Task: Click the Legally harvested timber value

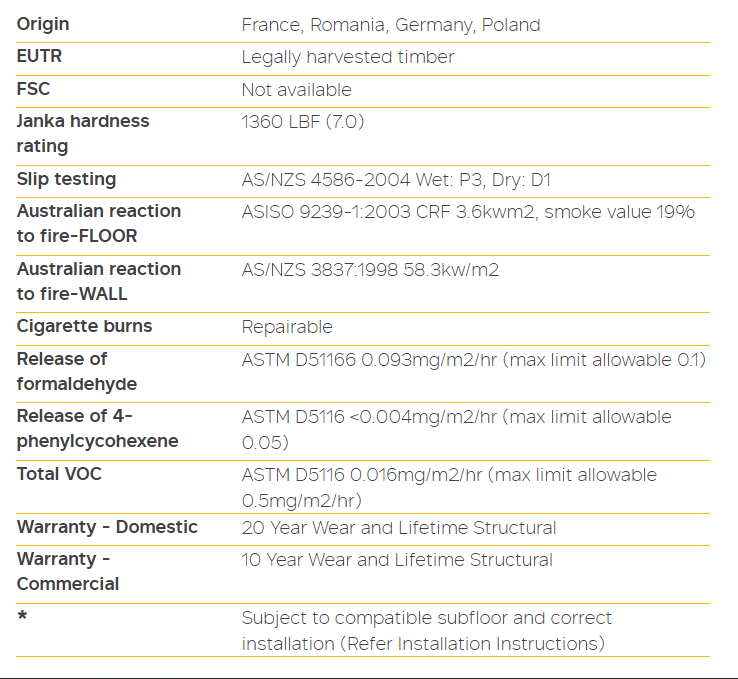Action: [x=348, y=58]
